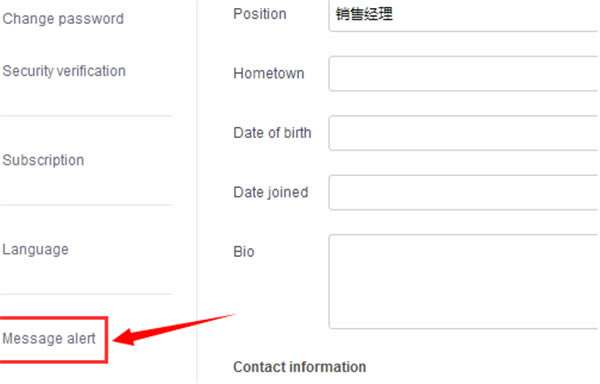Open the Change password settings
Image resolution: width=600 pixels, height=384 pixels.
63,18
